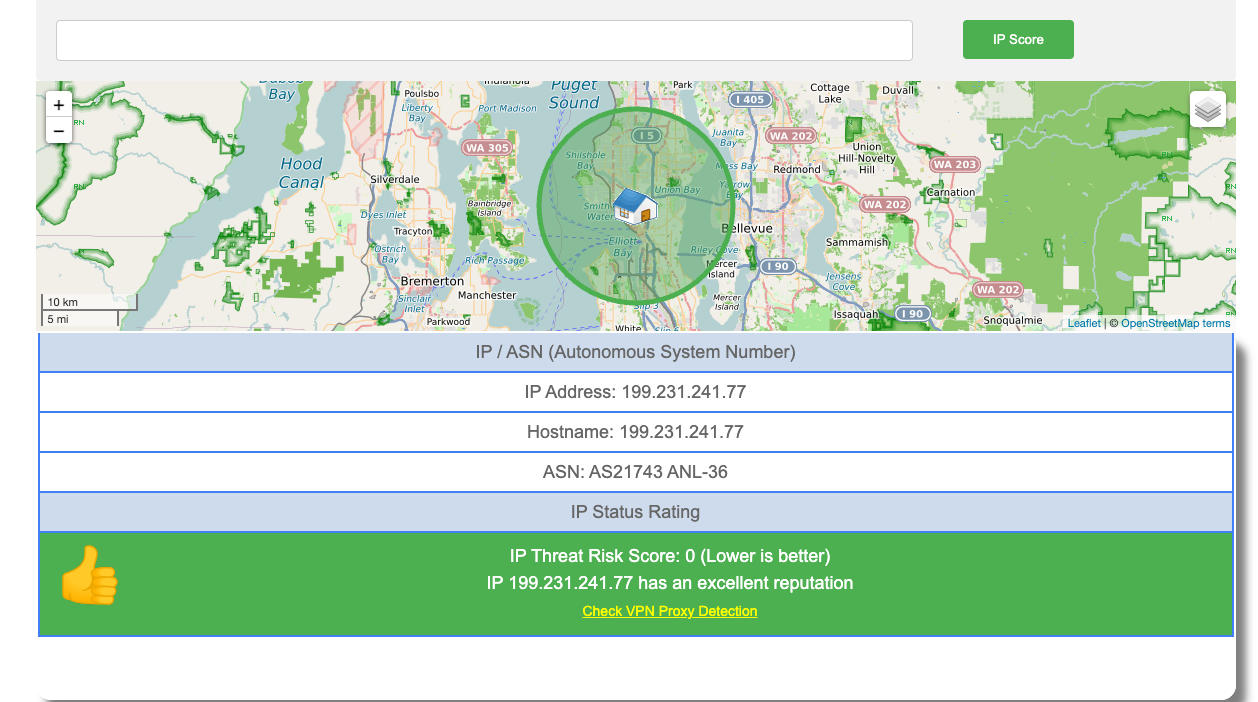Click the Issaquah label on the map
The image size is (1258, 702).
click(x=855, y=314)
